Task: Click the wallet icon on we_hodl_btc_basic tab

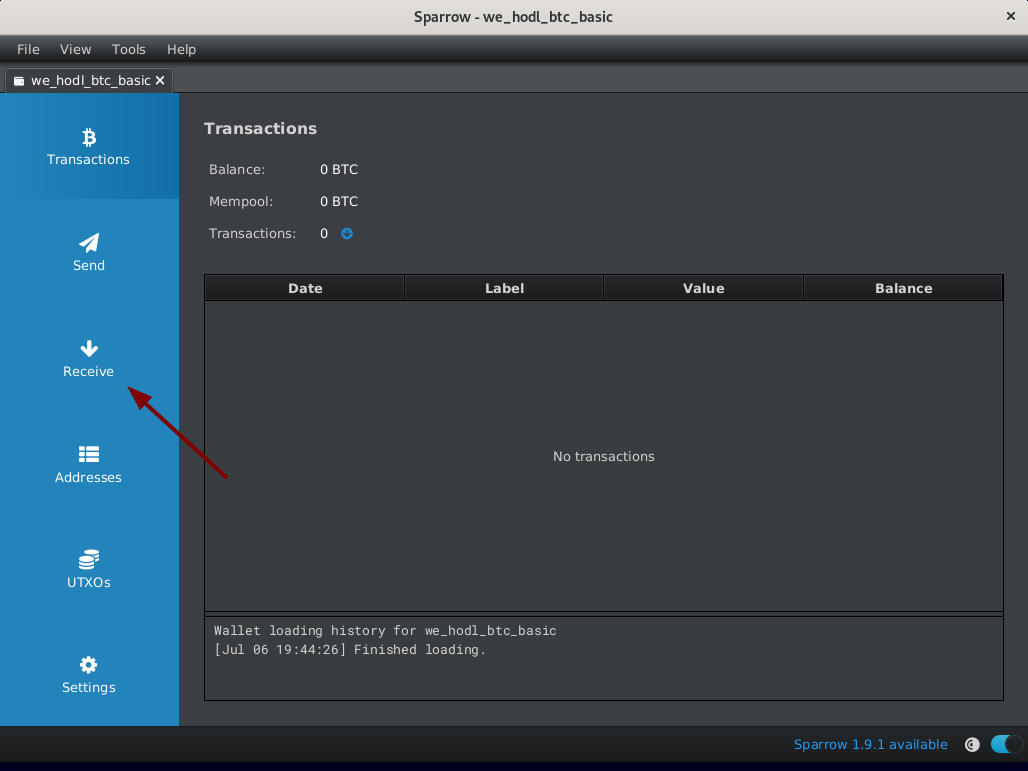Action: pyautogui.click(x=19, y=81)
